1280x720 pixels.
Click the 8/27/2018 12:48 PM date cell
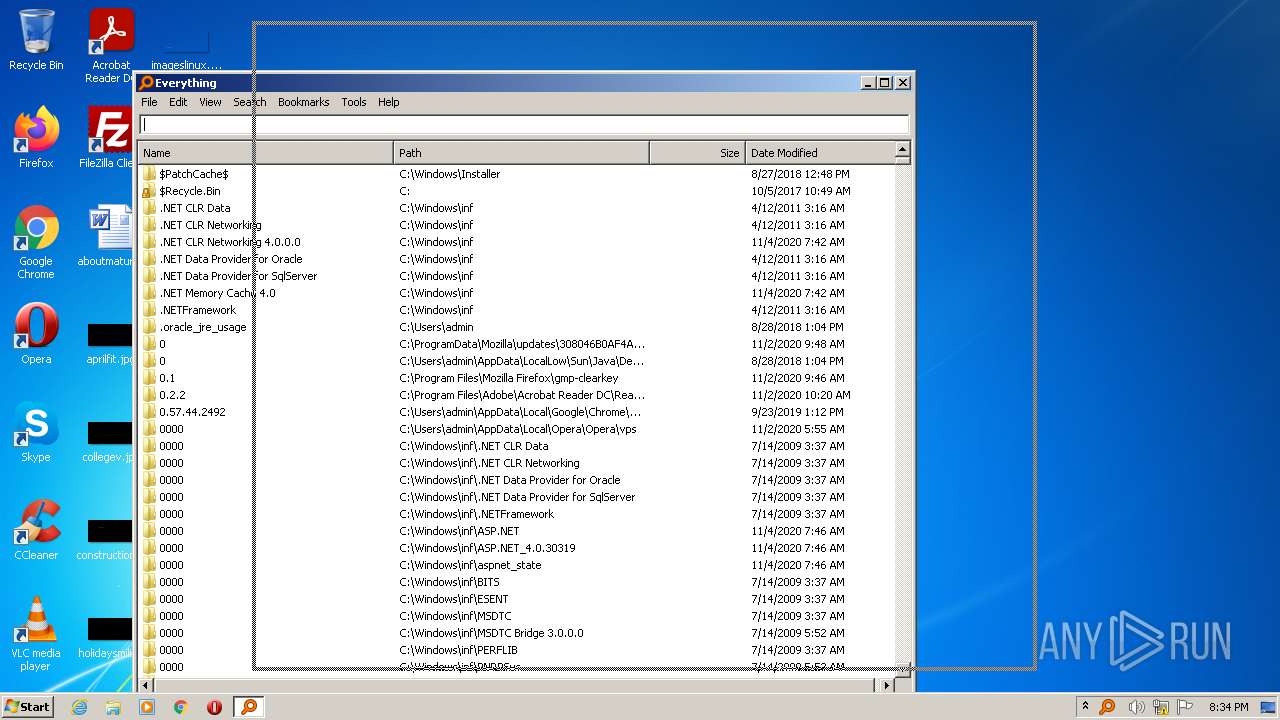tap(801, 174)
